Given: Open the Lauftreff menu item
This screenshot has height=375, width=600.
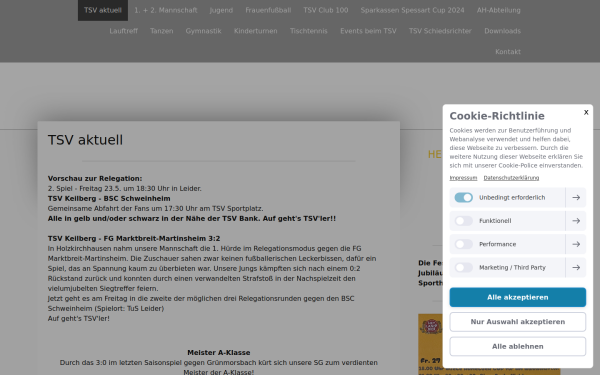Looking at the screenshot, I should click(x=123, y=31).
